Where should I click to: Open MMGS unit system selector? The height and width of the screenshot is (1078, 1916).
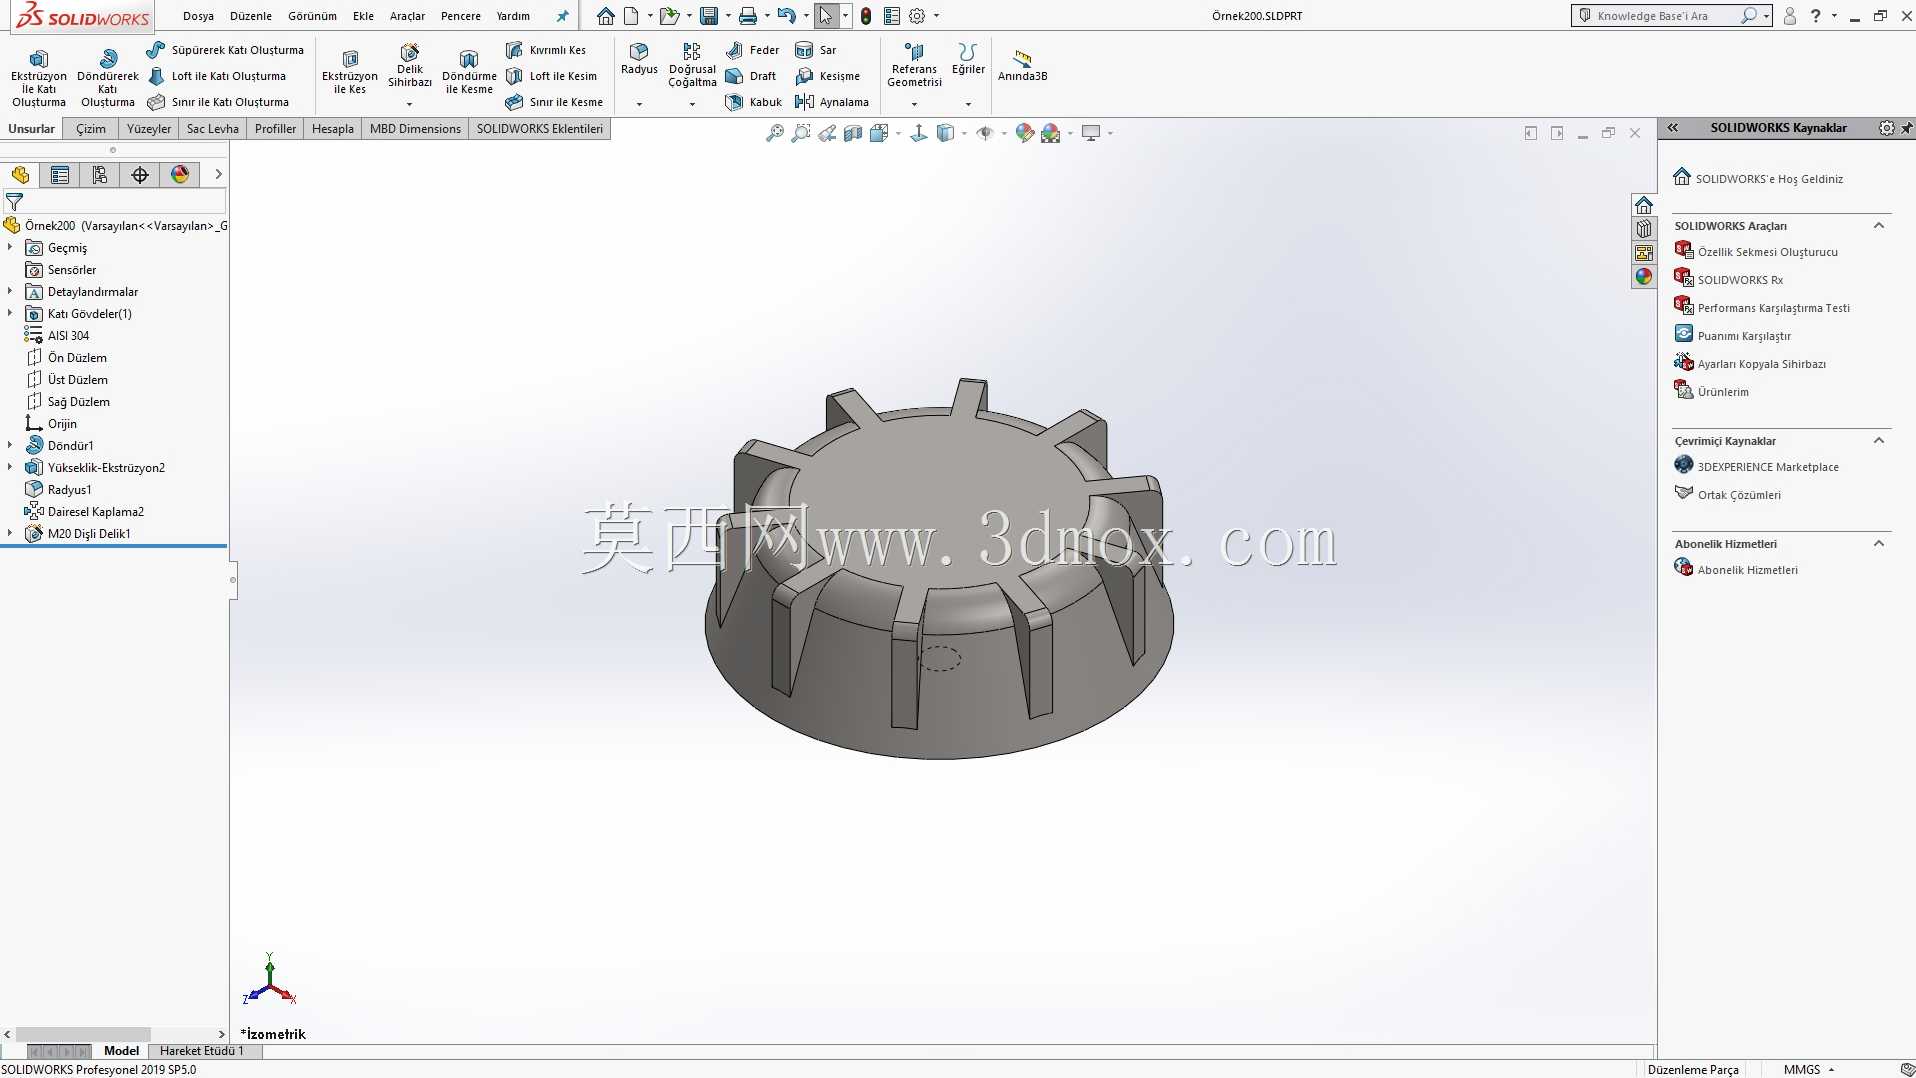(x=1808, y=1070)
